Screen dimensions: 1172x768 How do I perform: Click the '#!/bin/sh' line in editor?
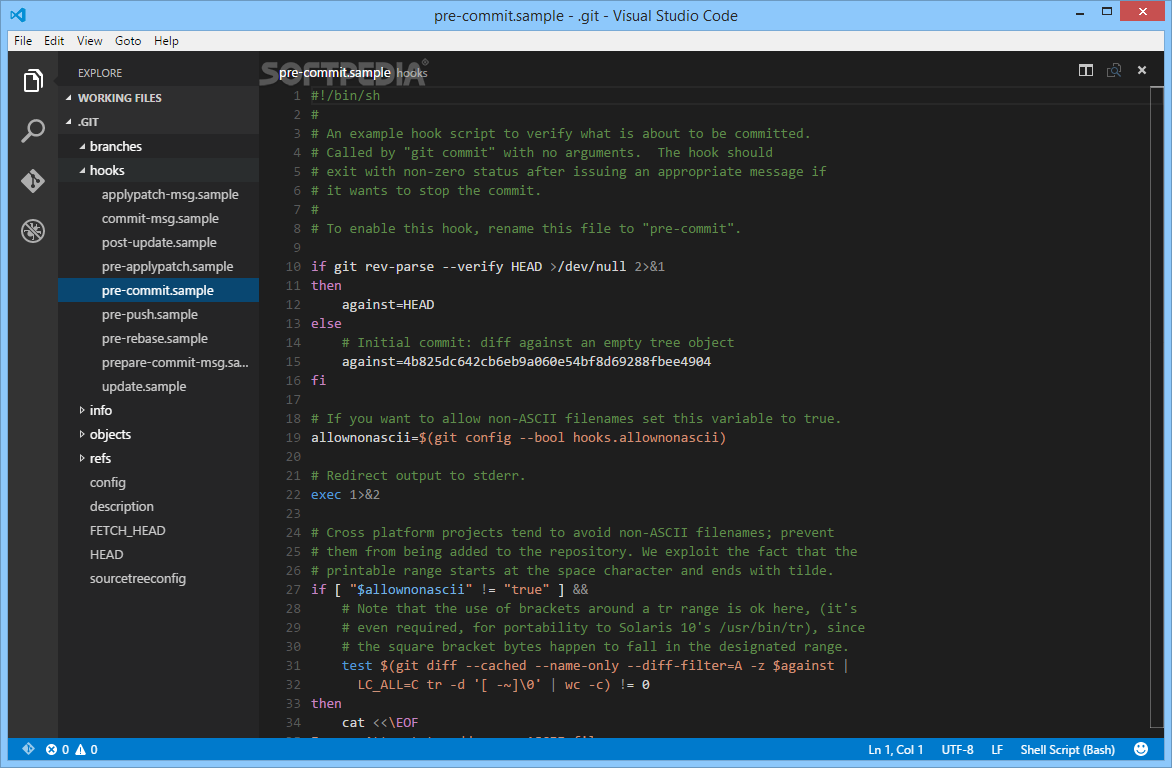tap(345, 96)
